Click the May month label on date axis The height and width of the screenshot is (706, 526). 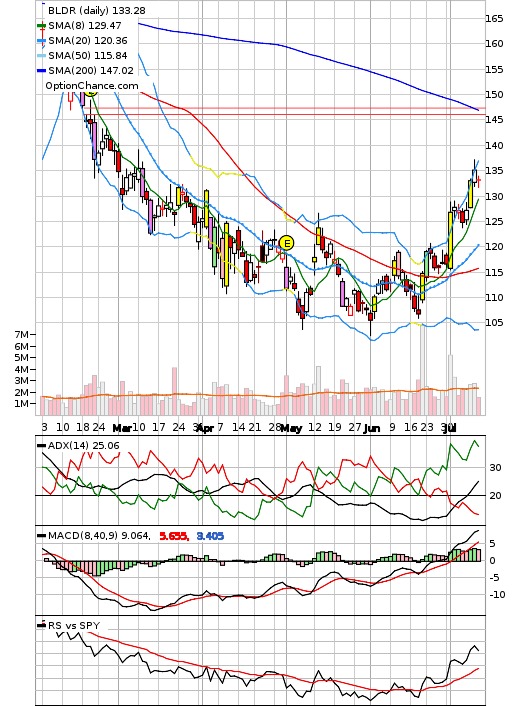pos(291,428)
